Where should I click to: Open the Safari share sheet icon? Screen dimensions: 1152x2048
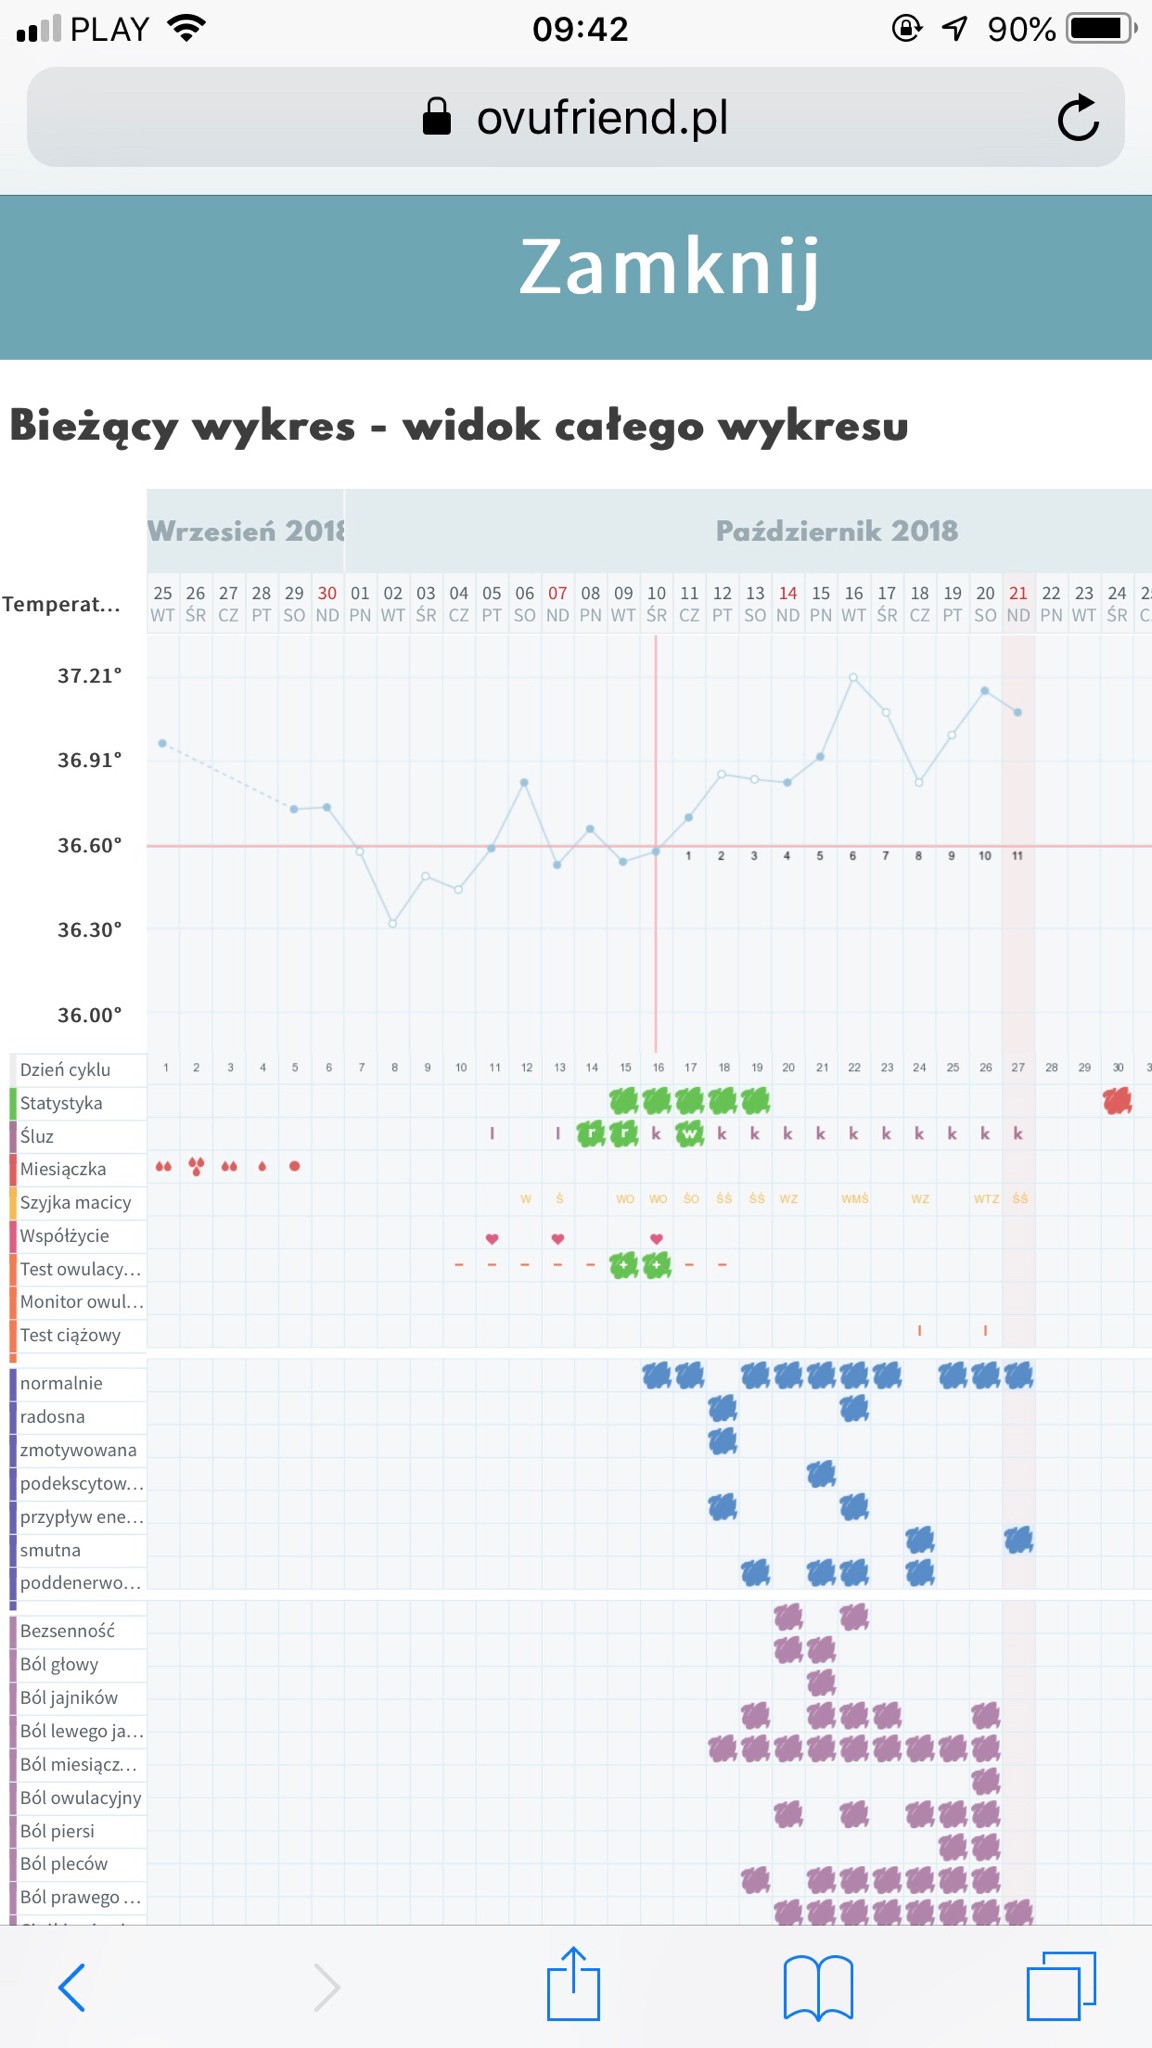click(573, 1985)
